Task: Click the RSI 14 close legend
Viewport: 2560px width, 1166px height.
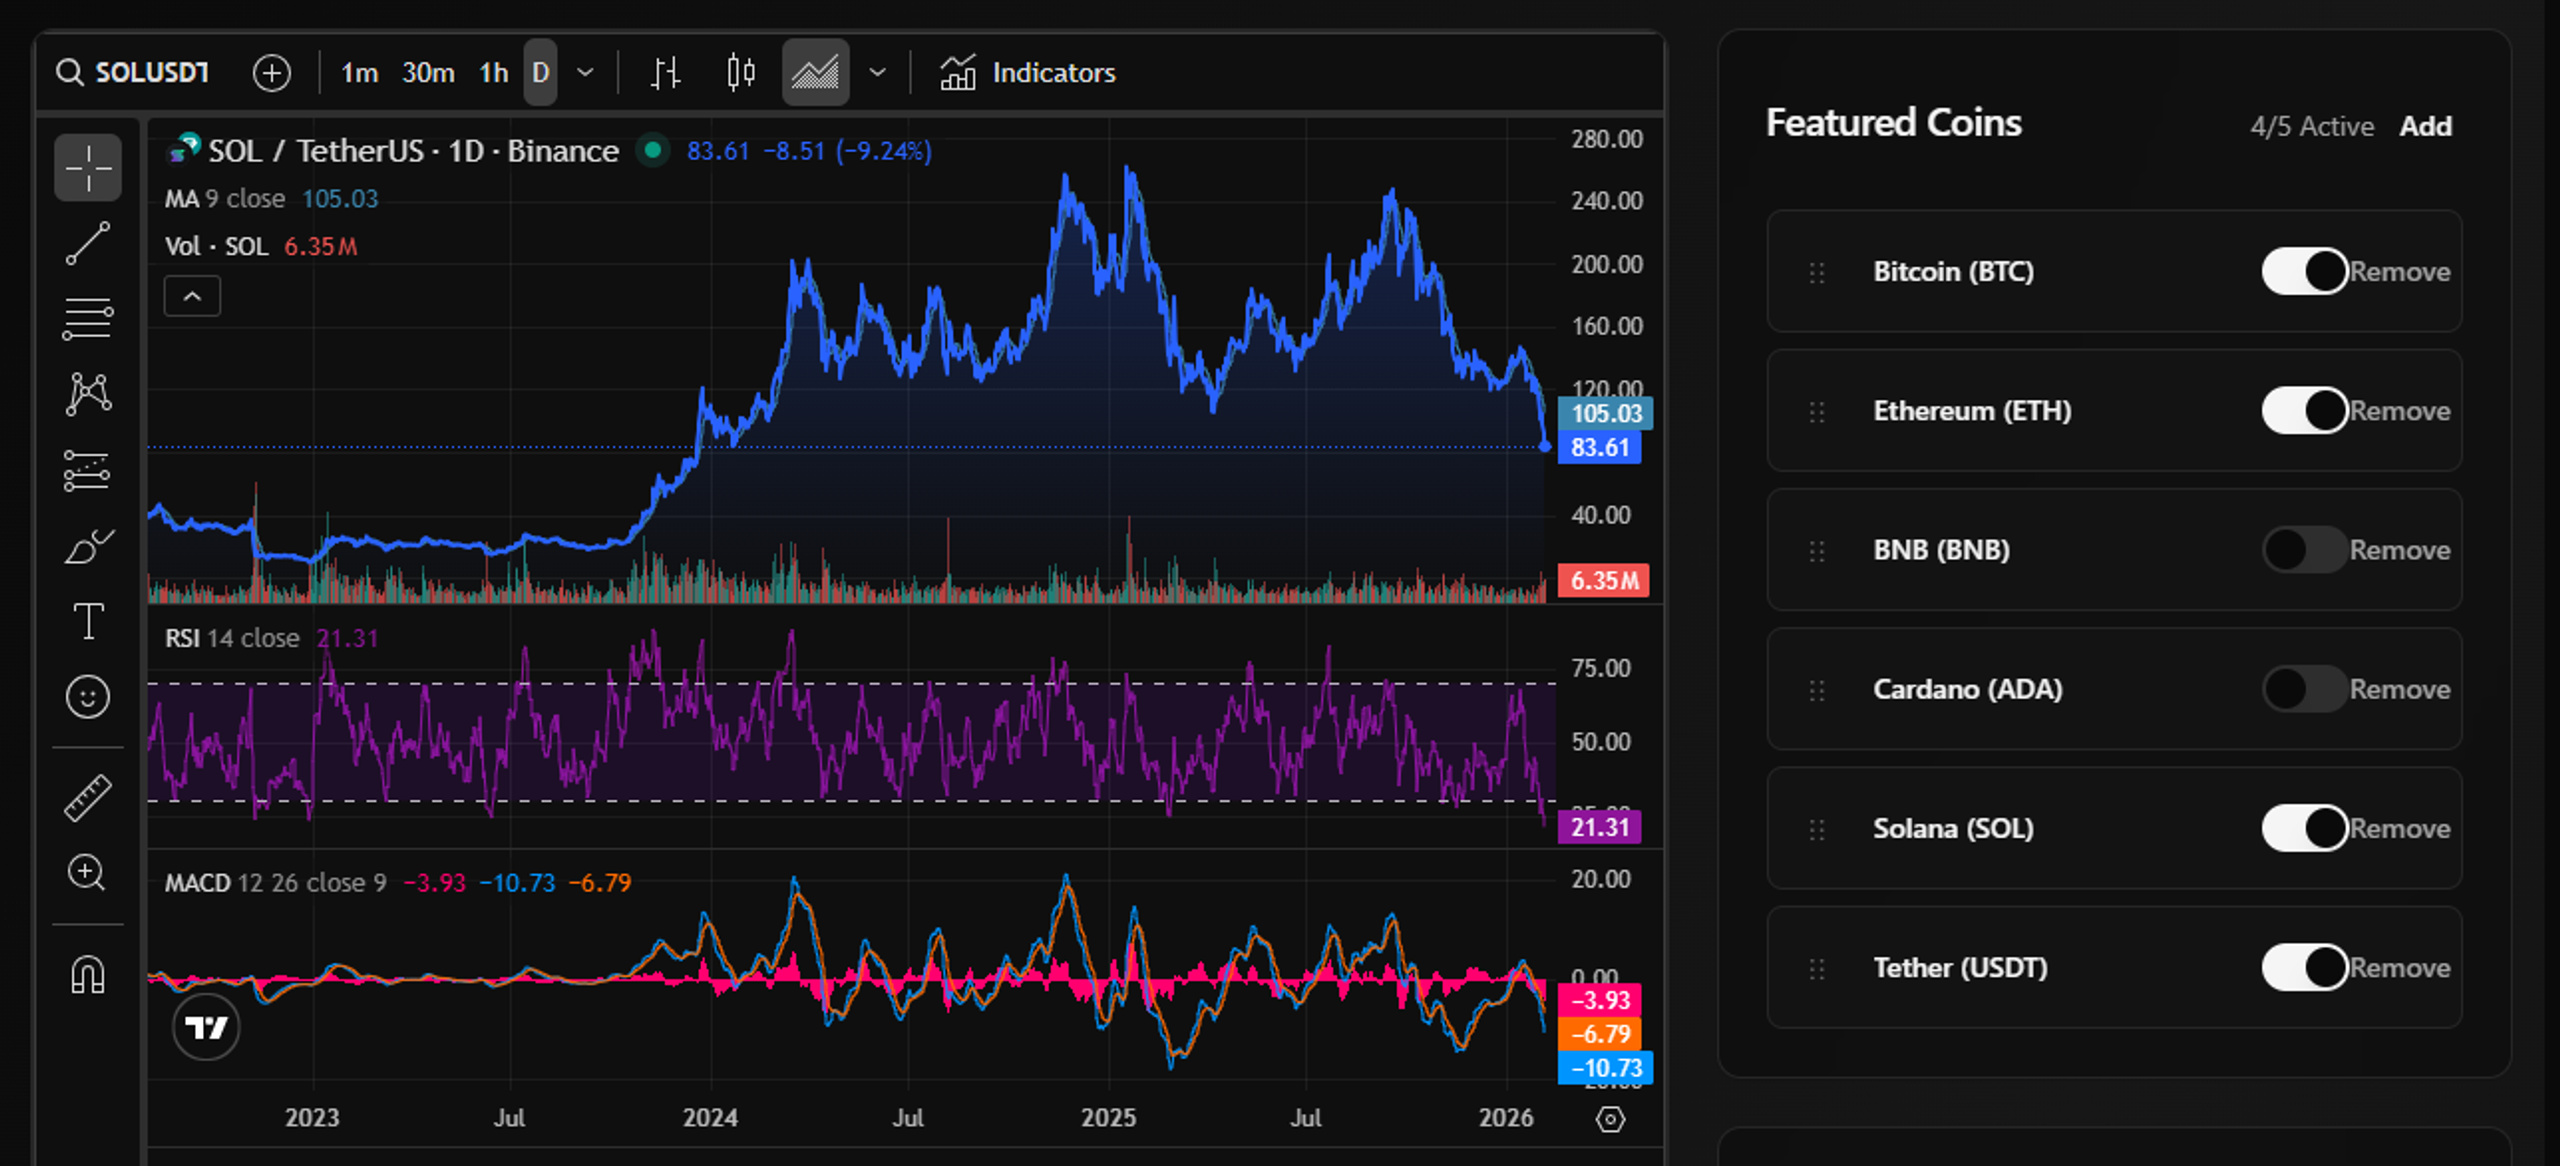Action: point(232,638)
